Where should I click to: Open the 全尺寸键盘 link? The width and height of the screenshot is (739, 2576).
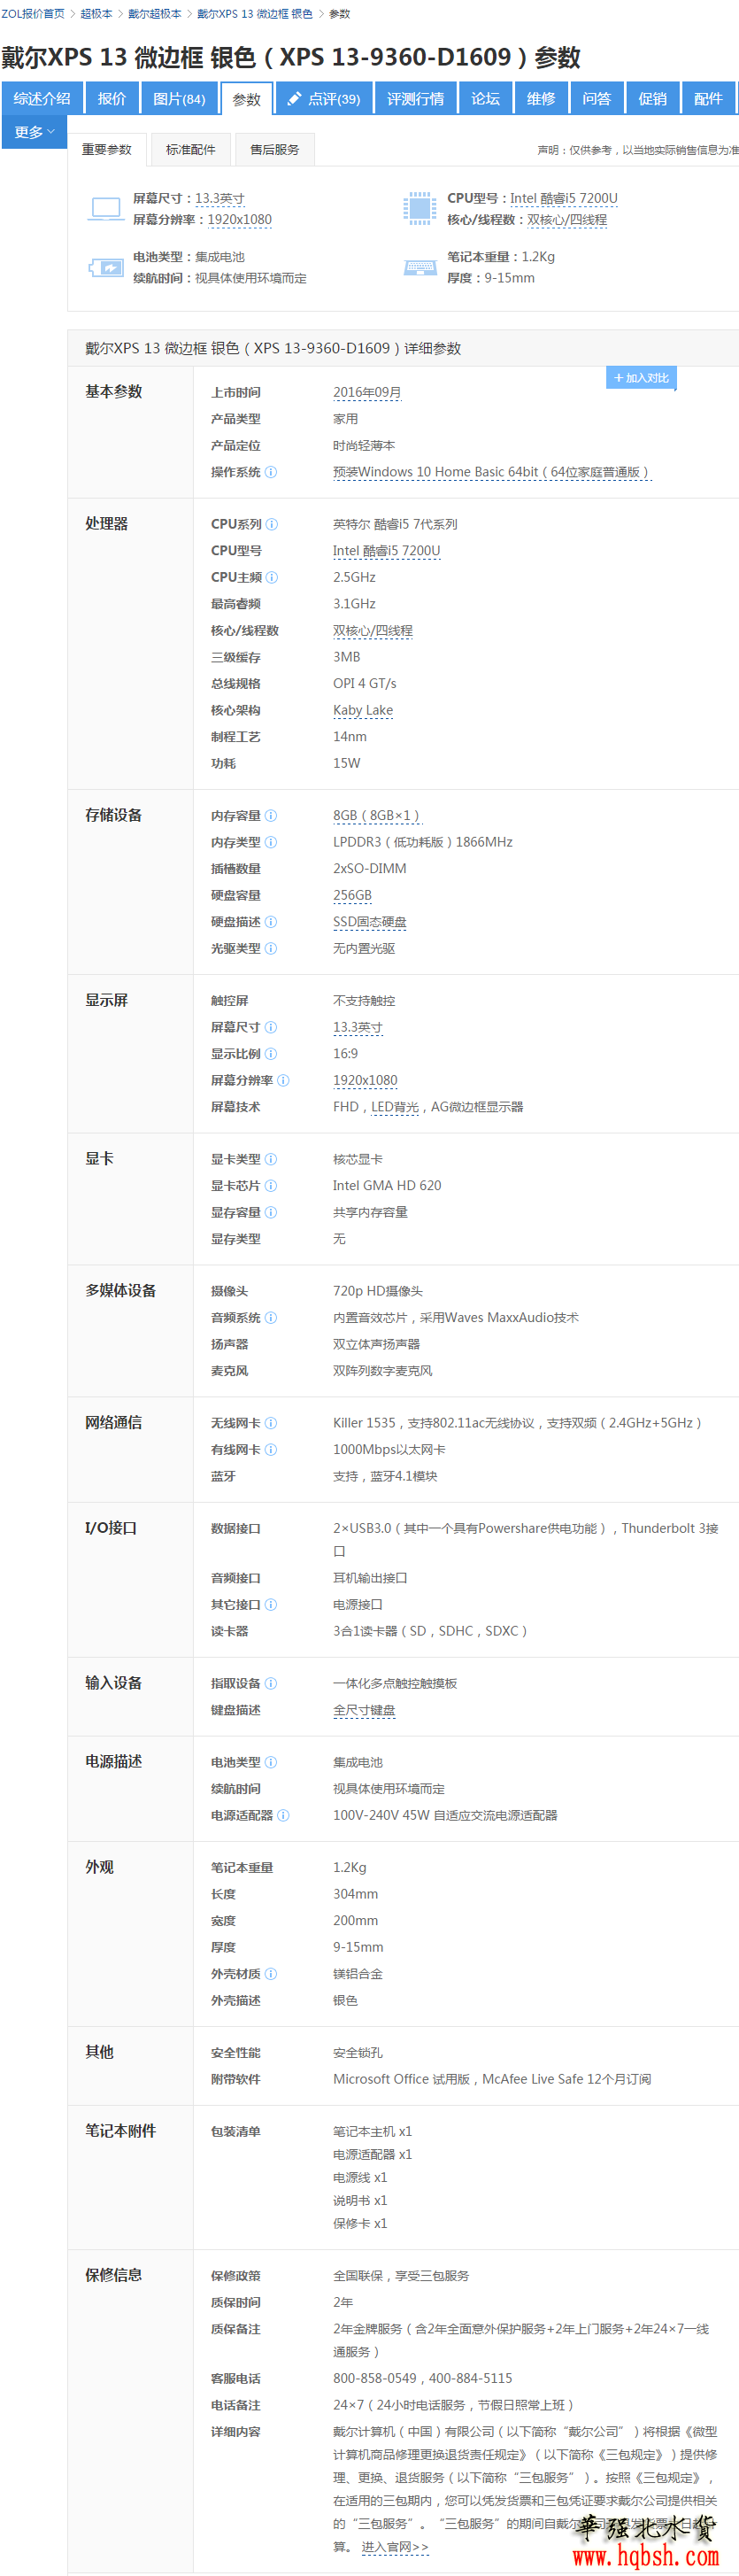pos(364,1710)
